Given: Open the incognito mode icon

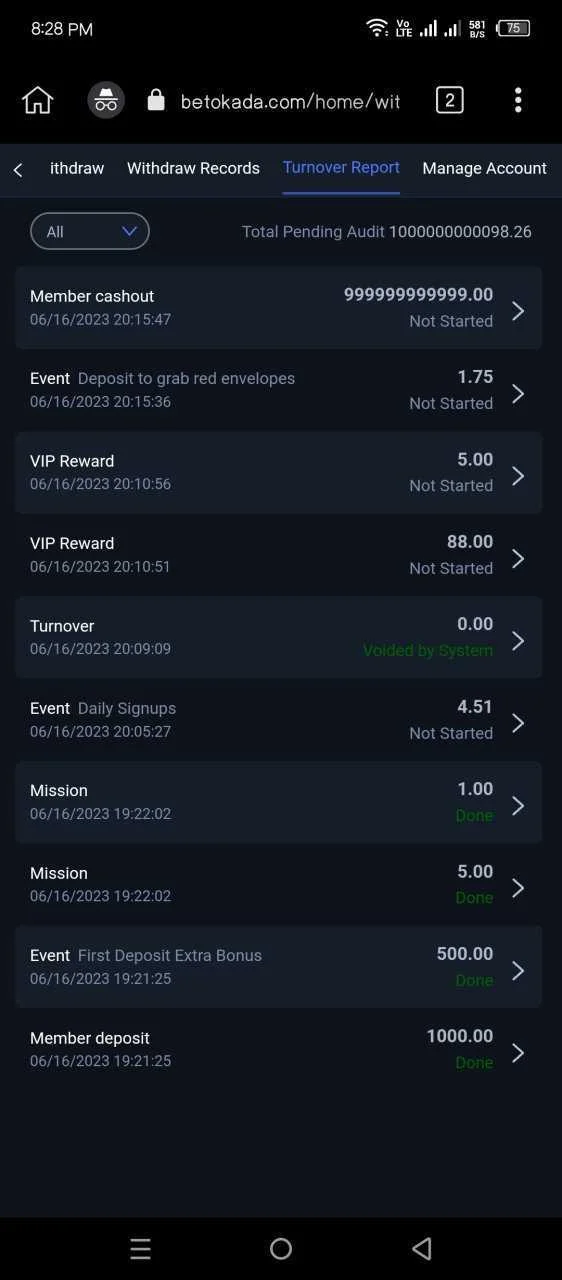Looking at the screenshot, I should click(x=106, y=100).
